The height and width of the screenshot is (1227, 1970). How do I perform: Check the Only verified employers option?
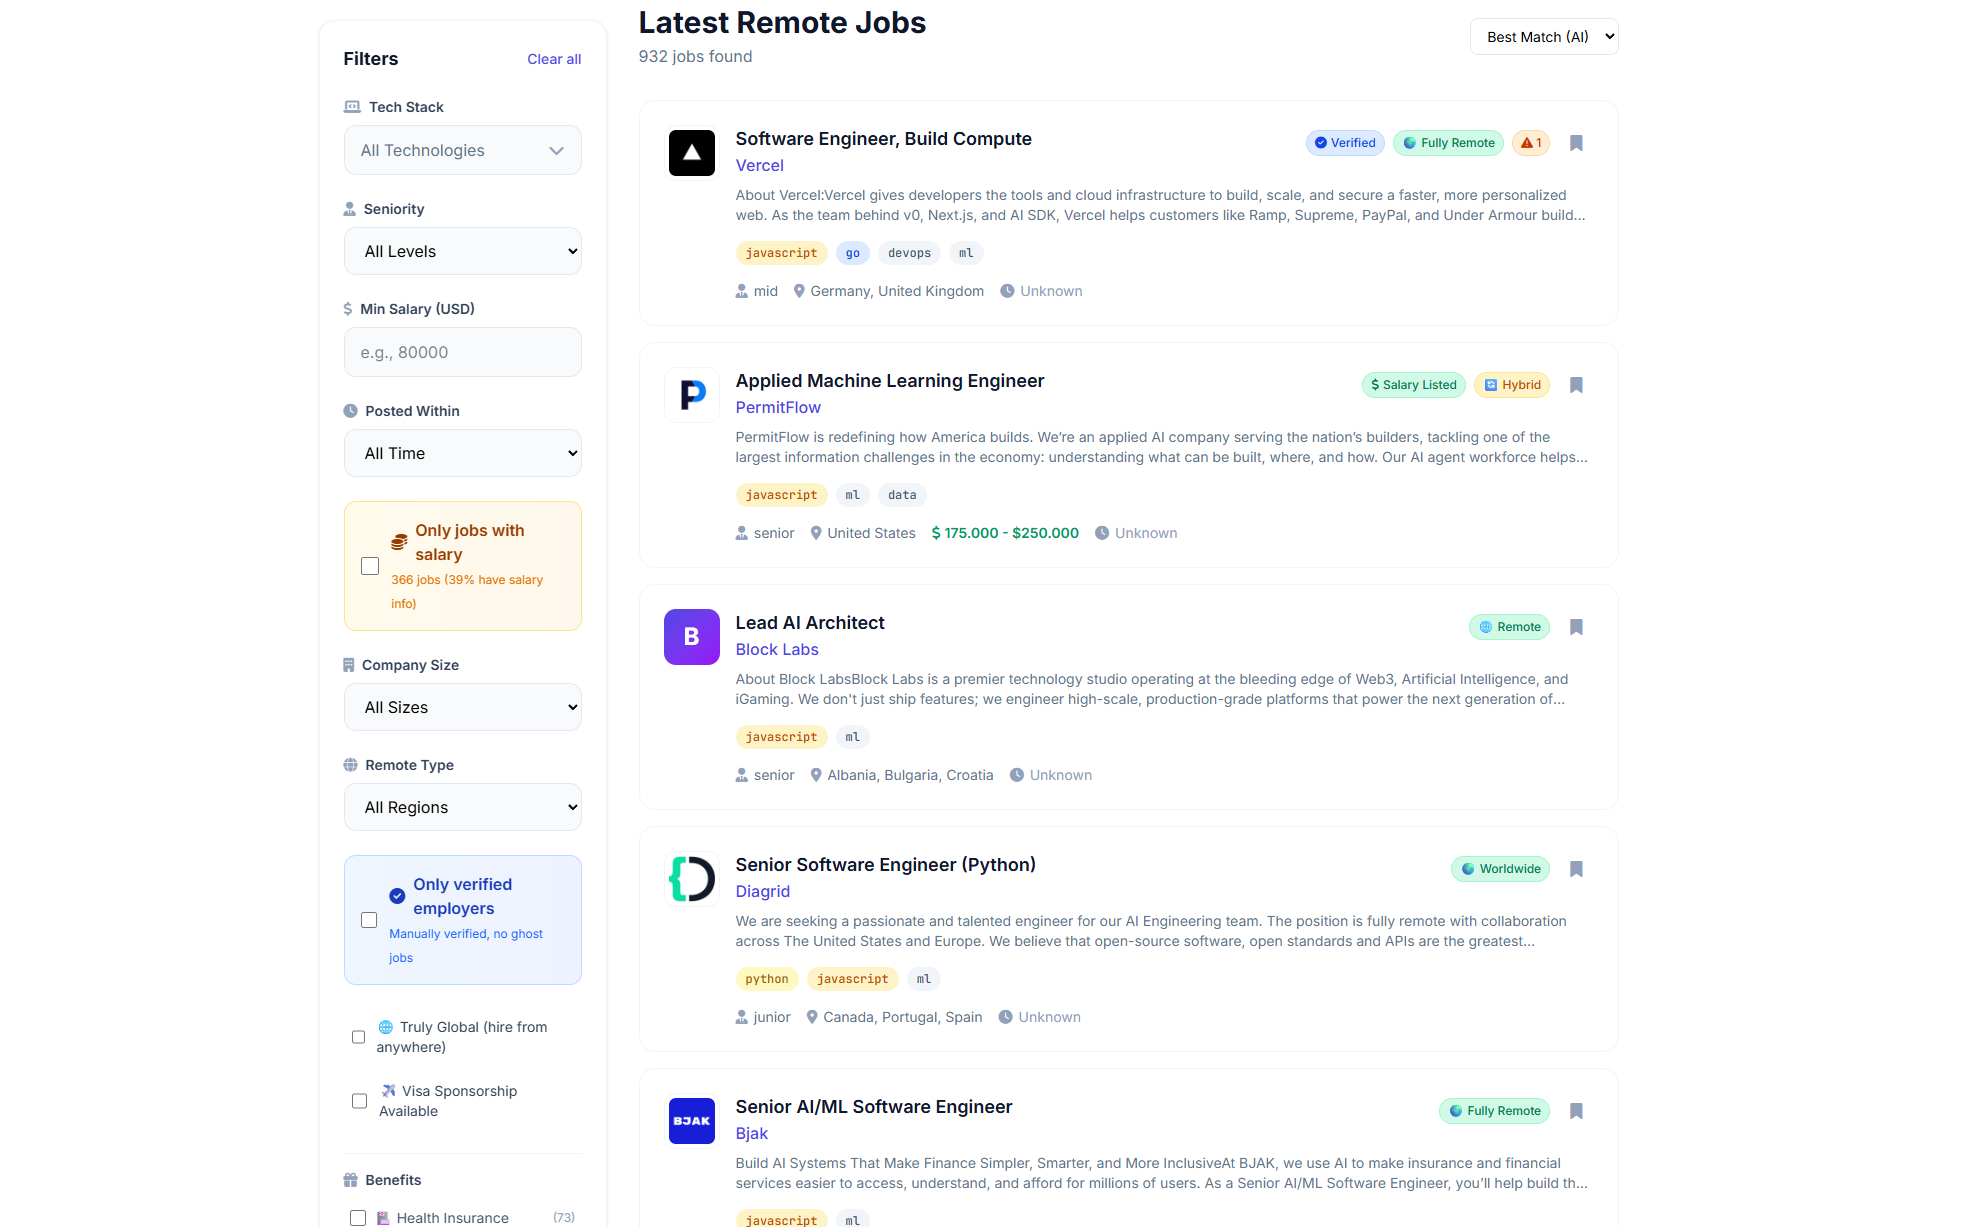point(369,919)
